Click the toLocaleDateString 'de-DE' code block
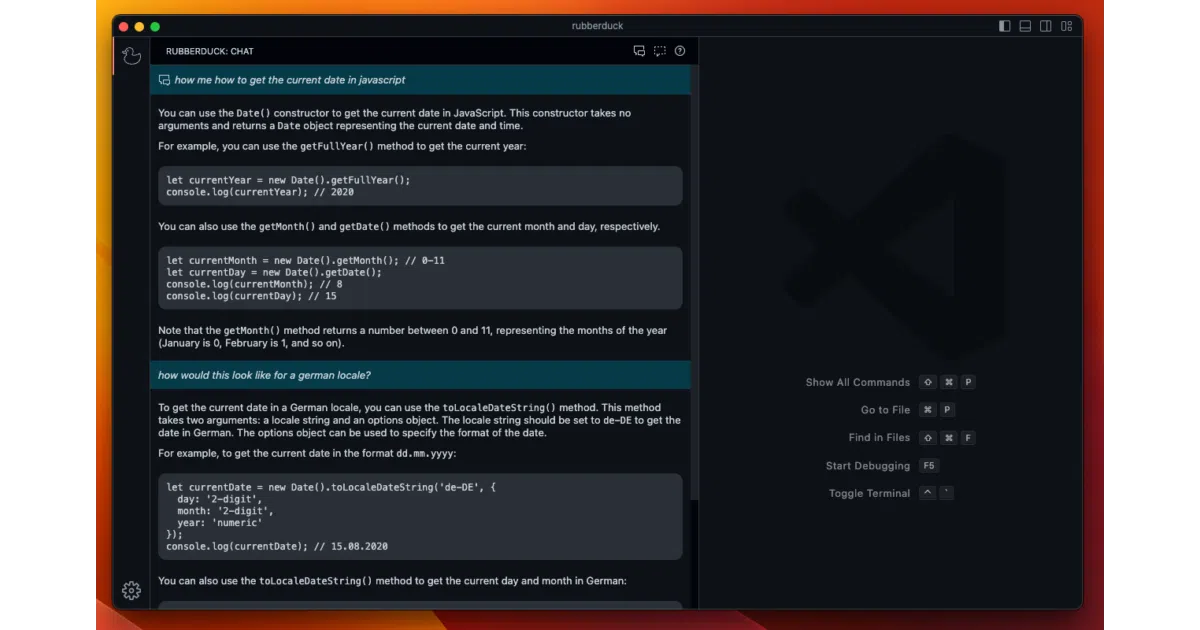The width and height of the screenshot is (1200, 630). pyautogui.click(x=420, y=516)
